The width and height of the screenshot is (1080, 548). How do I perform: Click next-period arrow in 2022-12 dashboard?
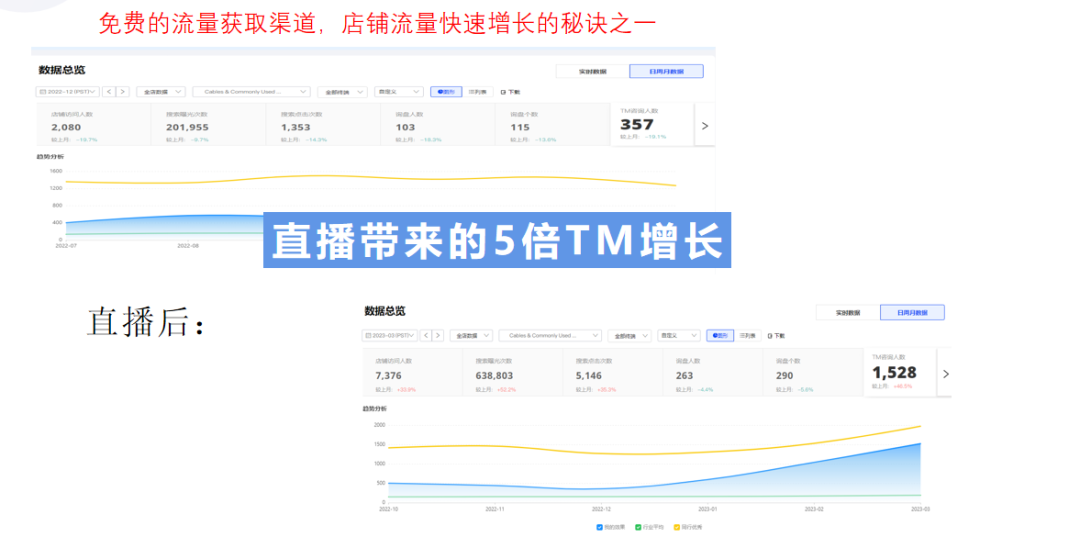pyautogui.click(x=123, y=92)
